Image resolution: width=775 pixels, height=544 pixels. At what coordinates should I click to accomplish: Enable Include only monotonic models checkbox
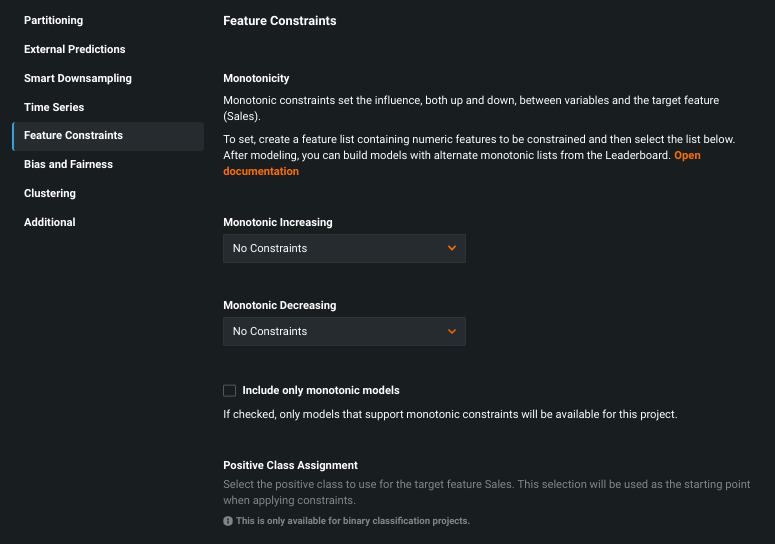(230, 391)
